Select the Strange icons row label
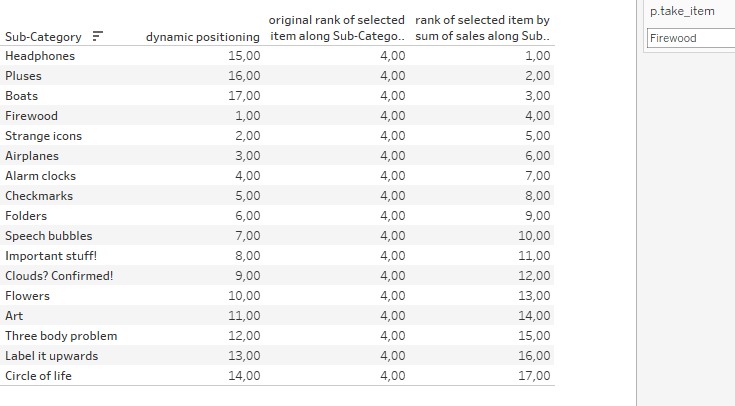735x406 pixels. click(x=43, y=136)
